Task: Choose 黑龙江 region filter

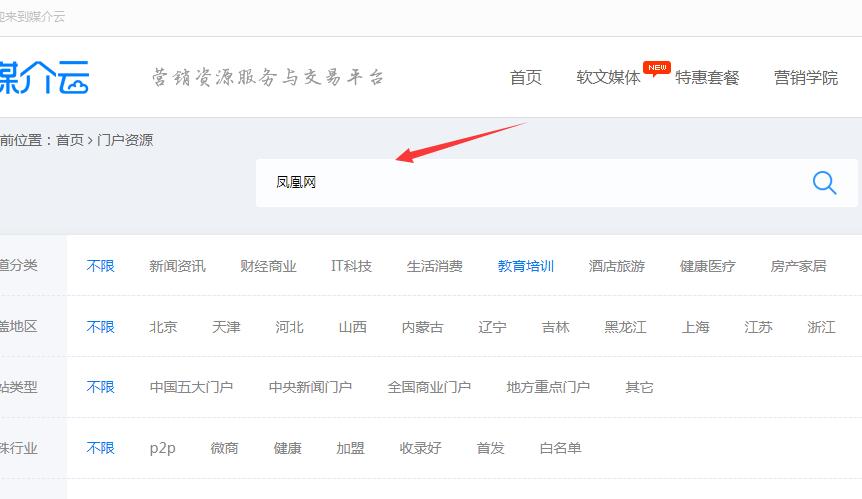Action: pyautogui.click(x=625, y=327)
